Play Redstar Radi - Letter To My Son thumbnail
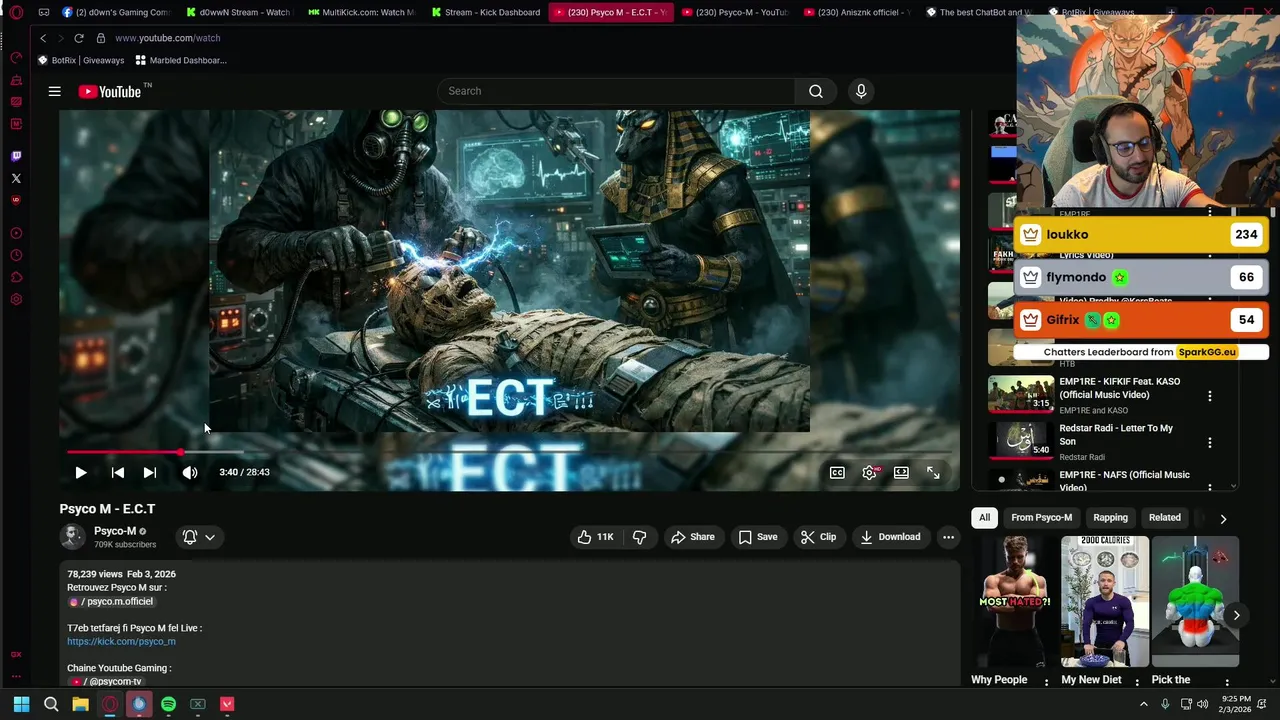Image resolution: width=1280 pixels, height=720 pixels. 1021,440
